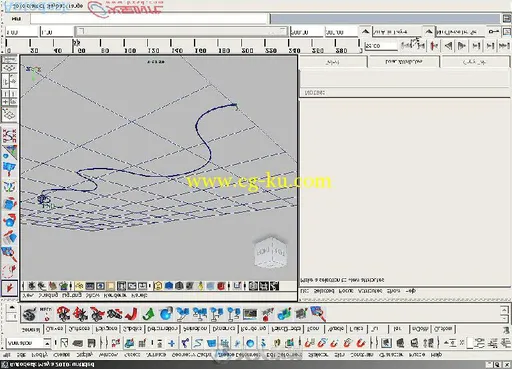Activate the Lasso select tool

9,271
